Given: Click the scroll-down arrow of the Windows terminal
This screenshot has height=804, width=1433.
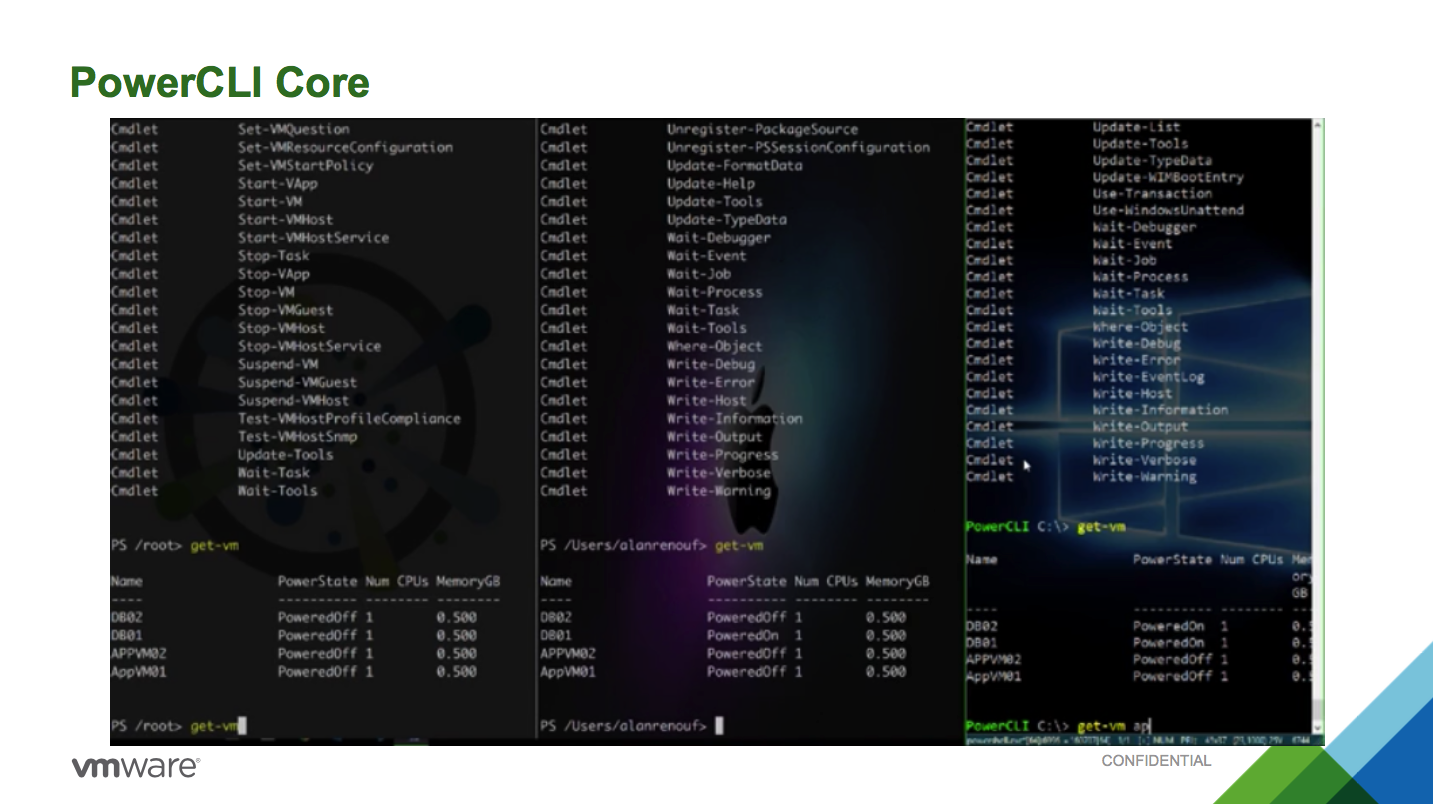Looking at the screenshot, I should click(1318, 727).
